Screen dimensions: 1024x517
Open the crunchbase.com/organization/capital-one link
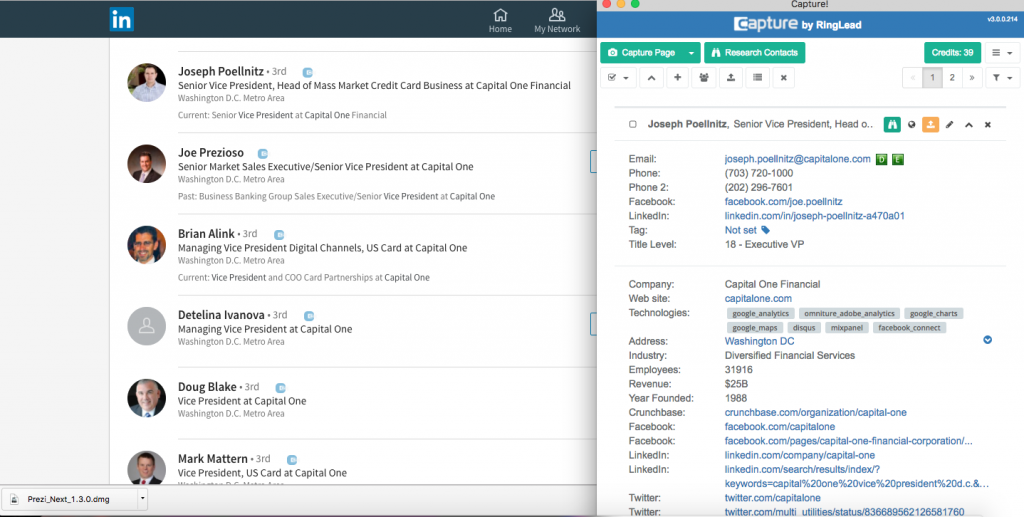pos(816,413)
